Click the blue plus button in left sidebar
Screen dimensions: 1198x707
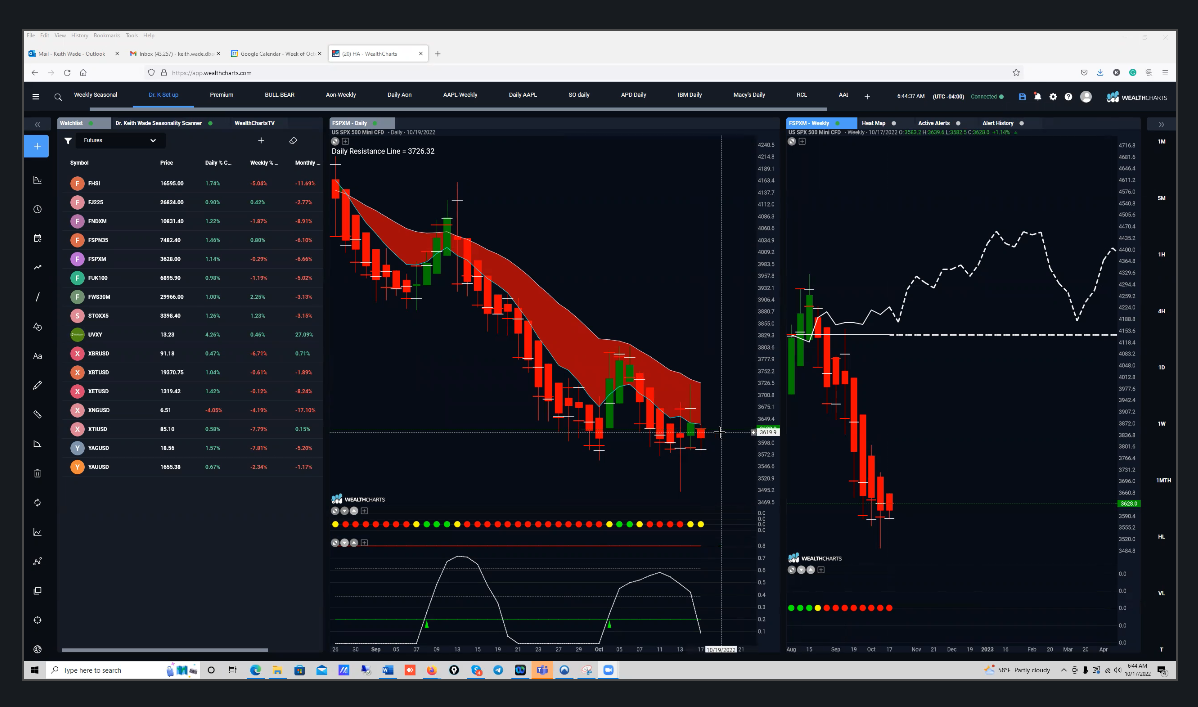point(37,146)
